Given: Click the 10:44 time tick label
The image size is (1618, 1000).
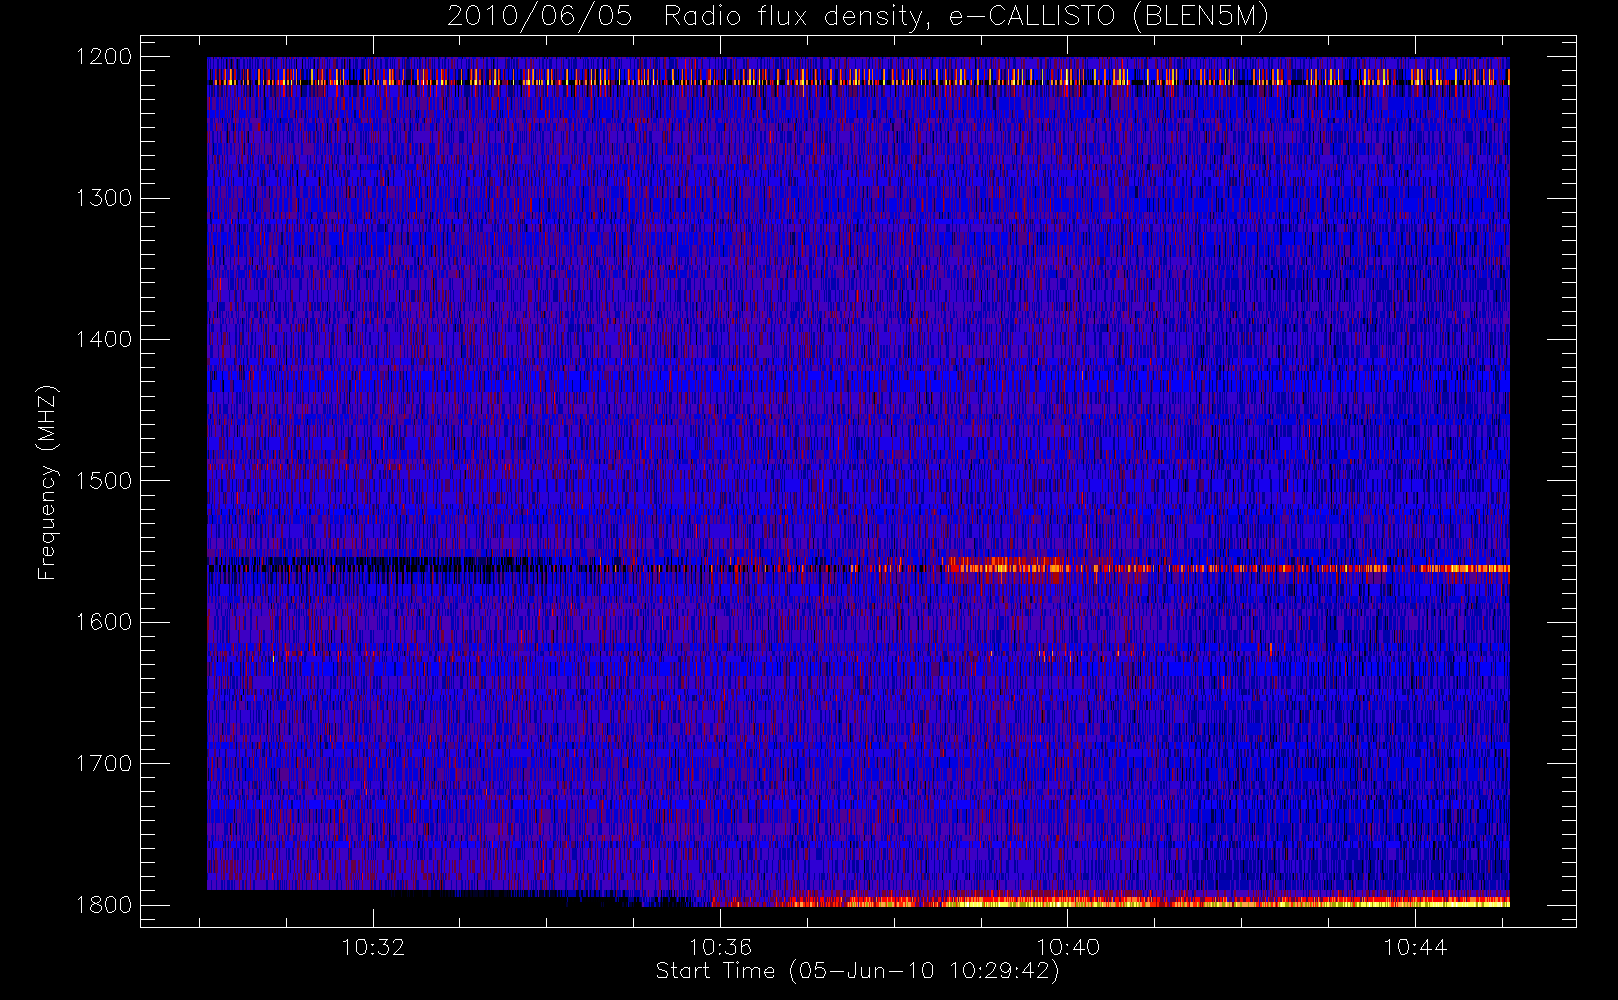Looking at the screenshot, I should click(1415, 947).
